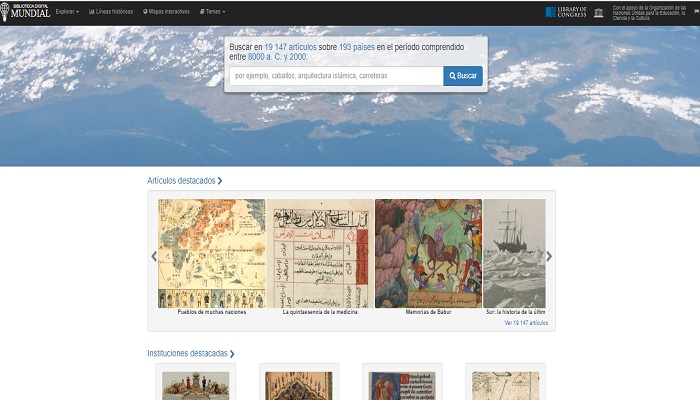Select the flag icon in the top-right corner
This screenshot has width=700, height=400.
696,12
